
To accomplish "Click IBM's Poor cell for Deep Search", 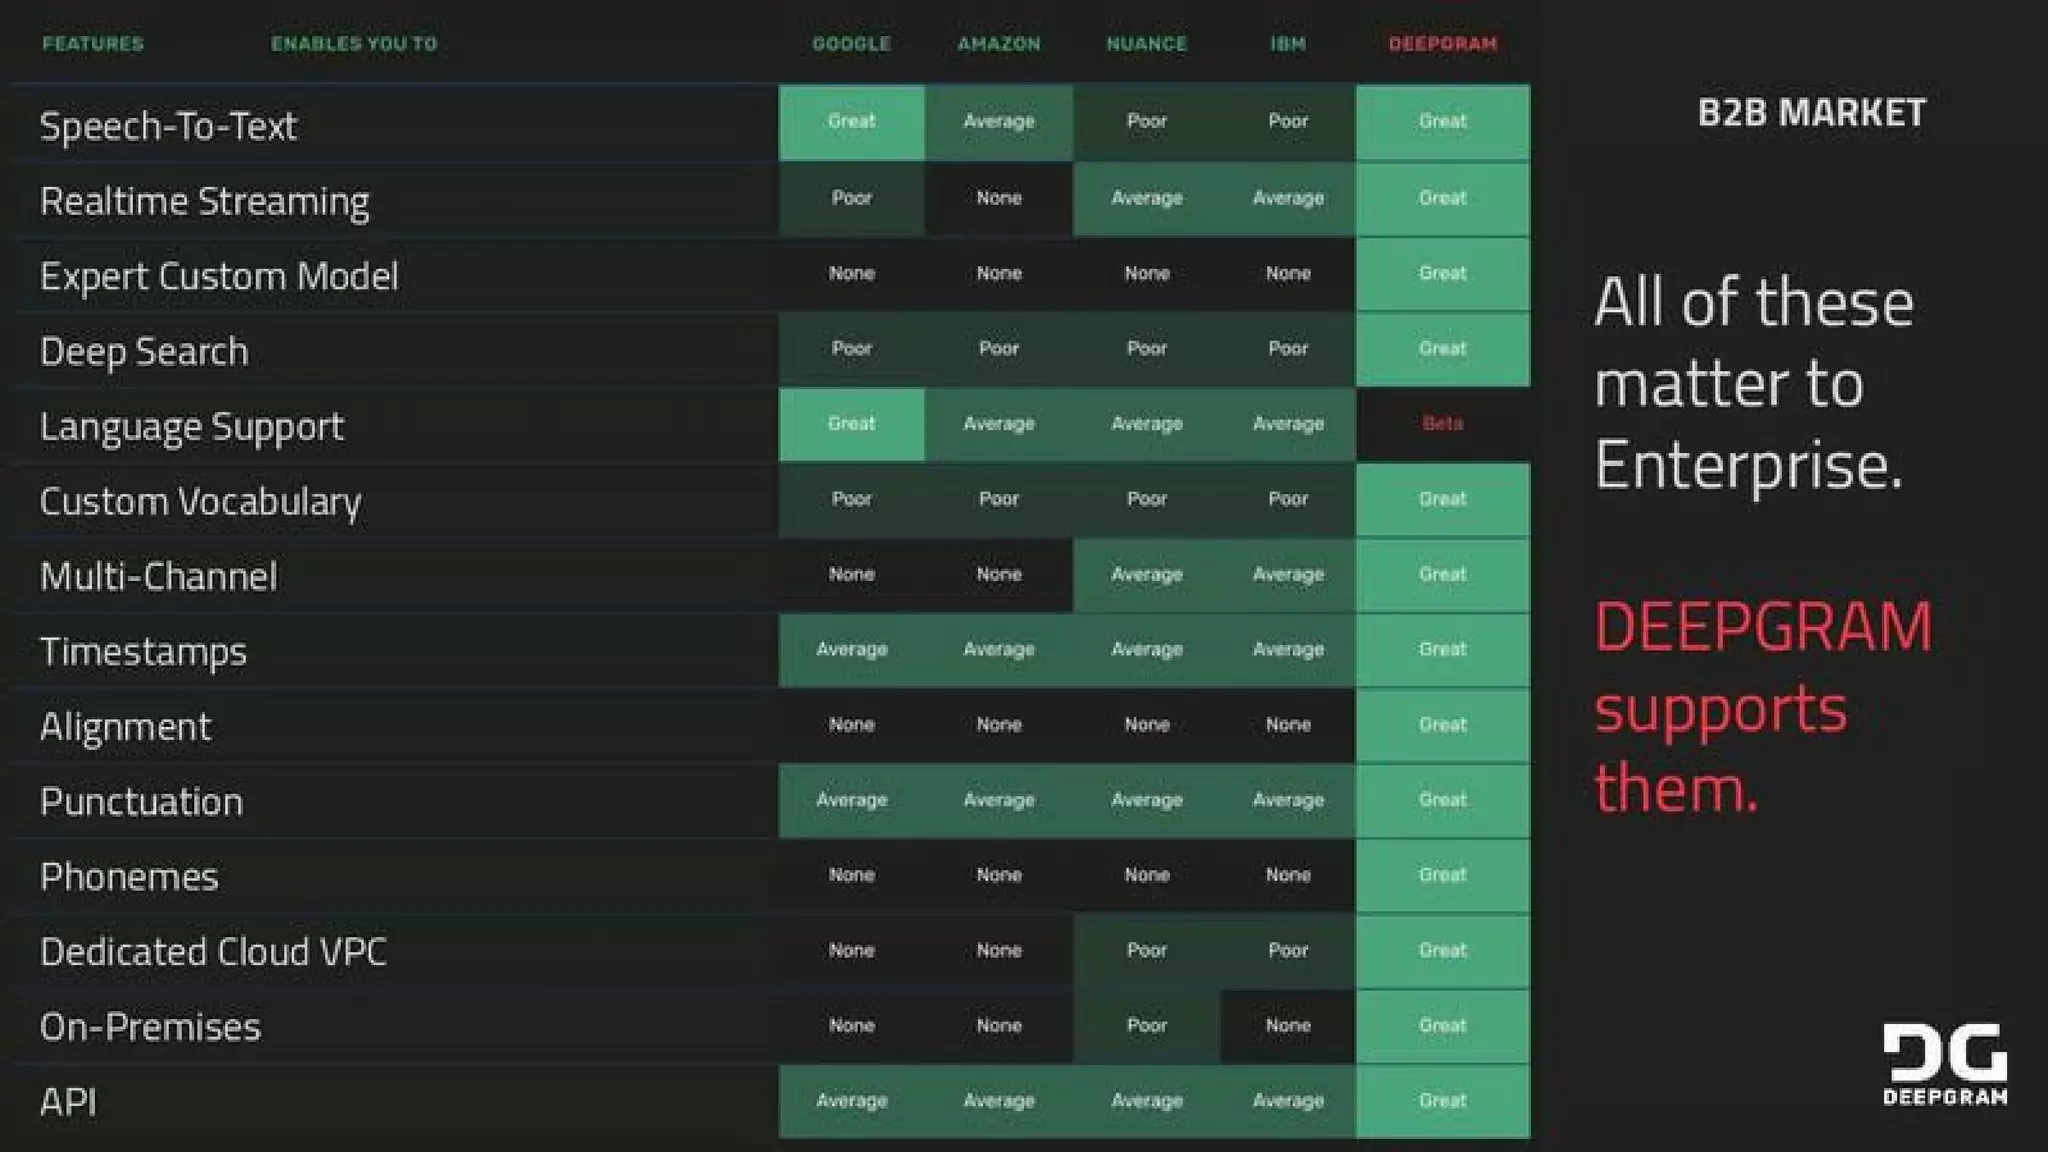I will pos(1288,349).
